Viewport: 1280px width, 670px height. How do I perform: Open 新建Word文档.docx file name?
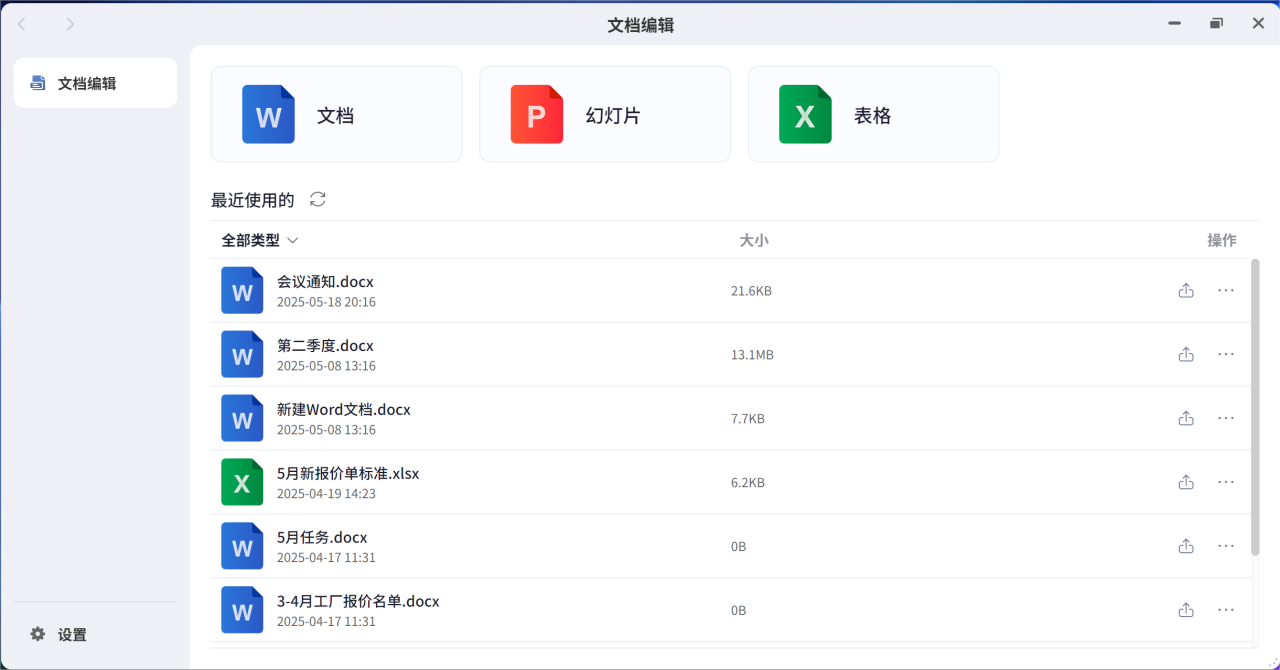point(344,410)
